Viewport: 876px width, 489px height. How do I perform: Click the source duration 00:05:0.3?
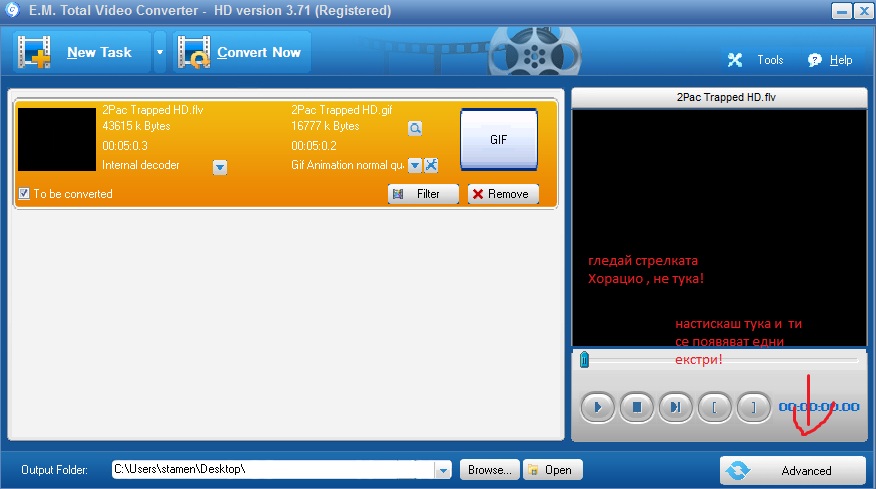point(125,146)
